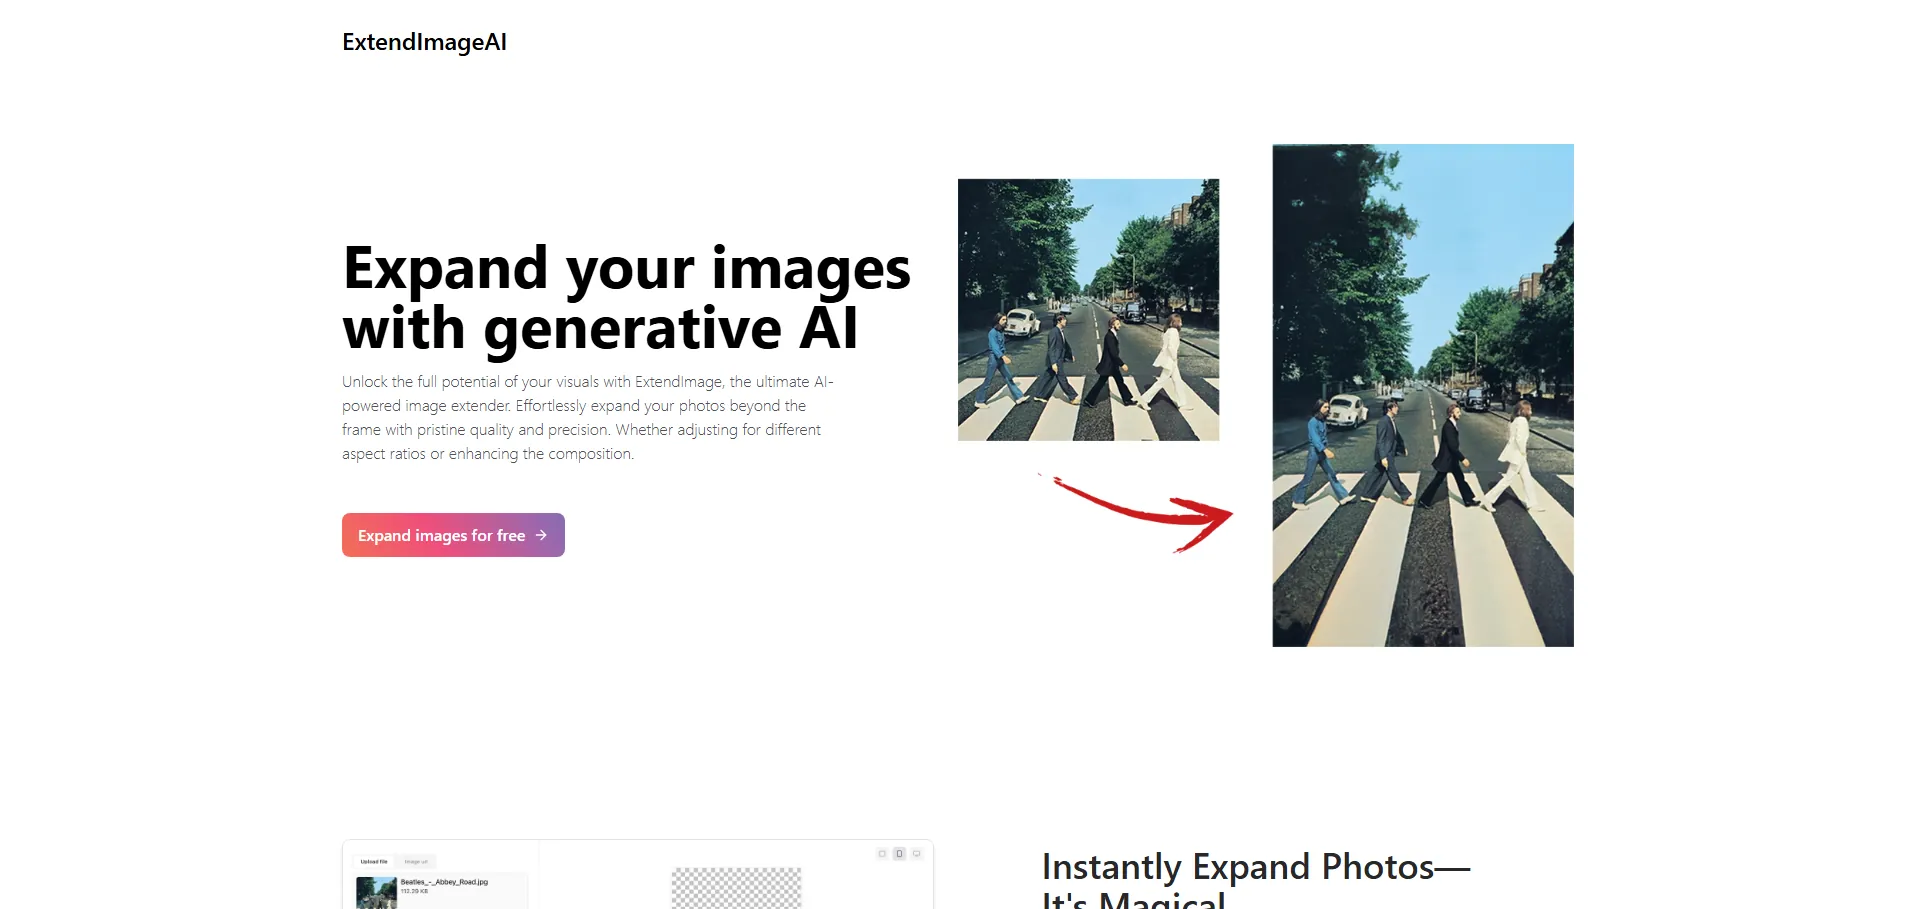Click the 'Instantly Expand Photos' heading

pos(1255,868)
